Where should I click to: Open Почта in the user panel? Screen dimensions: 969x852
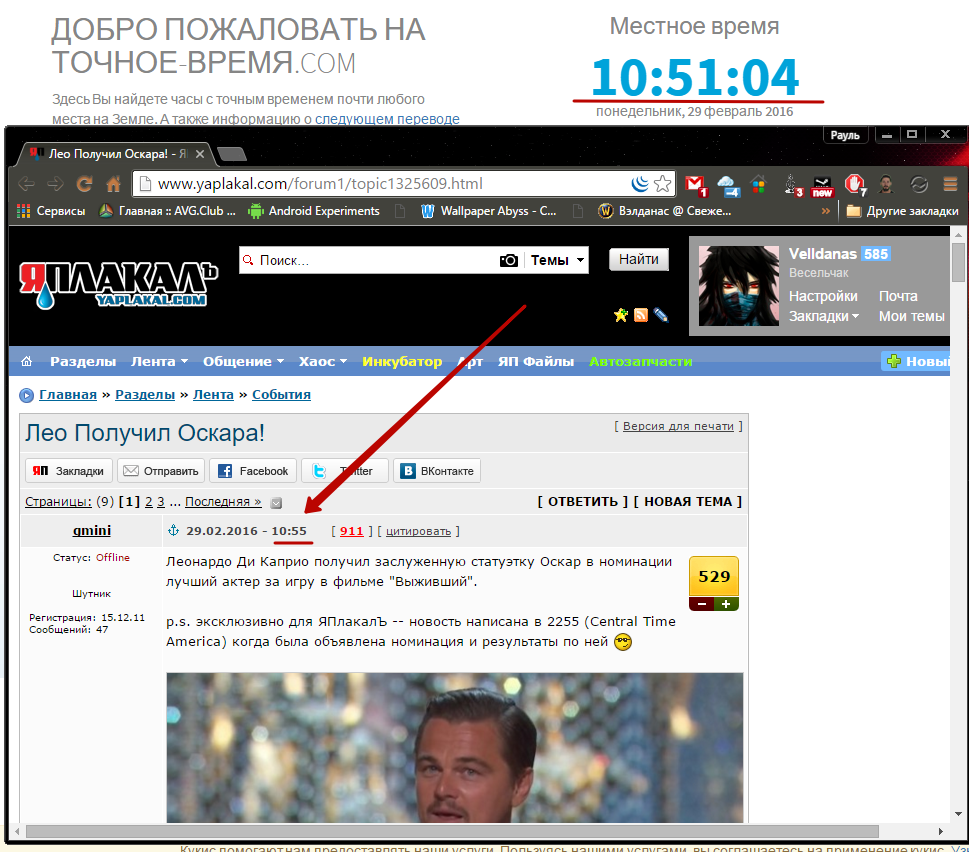point(898,296)
